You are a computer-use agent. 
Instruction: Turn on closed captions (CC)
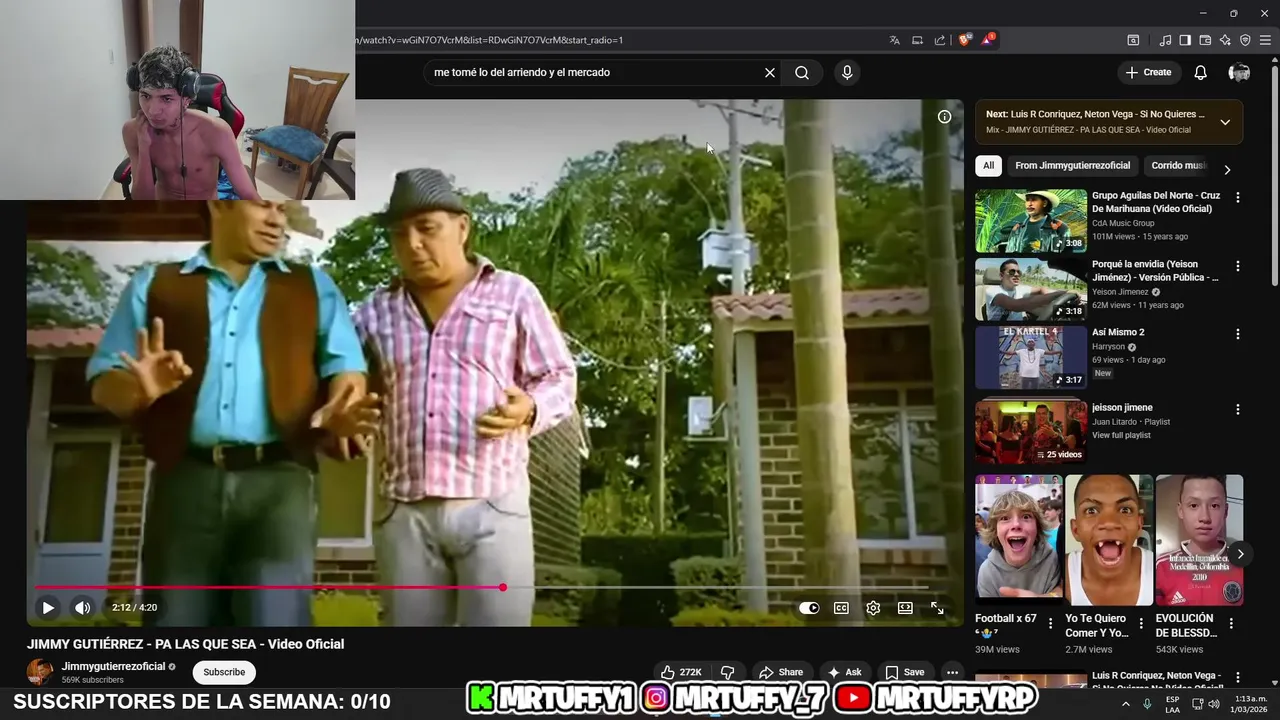(842, 608)
